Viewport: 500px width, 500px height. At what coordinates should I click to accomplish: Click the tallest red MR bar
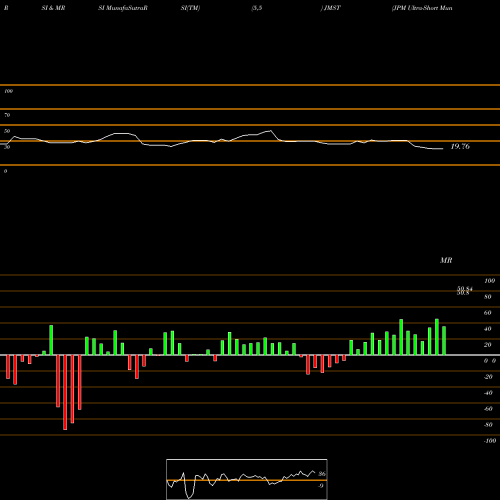tap(65, 392)
